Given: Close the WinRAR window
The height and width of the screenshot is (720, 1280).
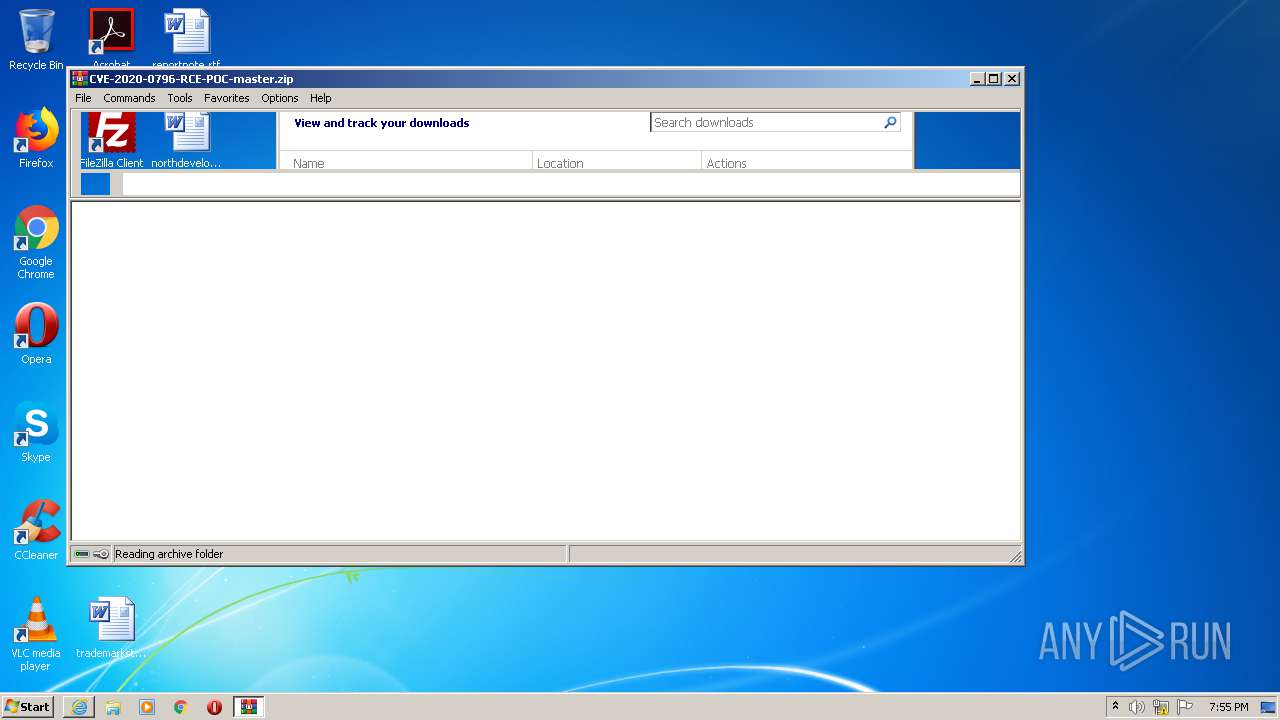Looking at the screenshot, I should (x=1012, y=79).
